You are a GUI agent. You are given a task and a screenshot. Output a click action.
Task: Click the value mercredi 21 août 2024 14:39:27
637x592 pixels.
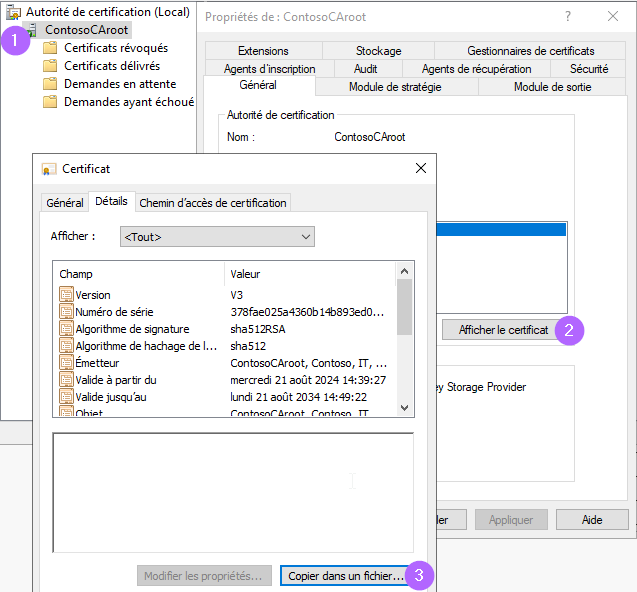coord(308,379)
